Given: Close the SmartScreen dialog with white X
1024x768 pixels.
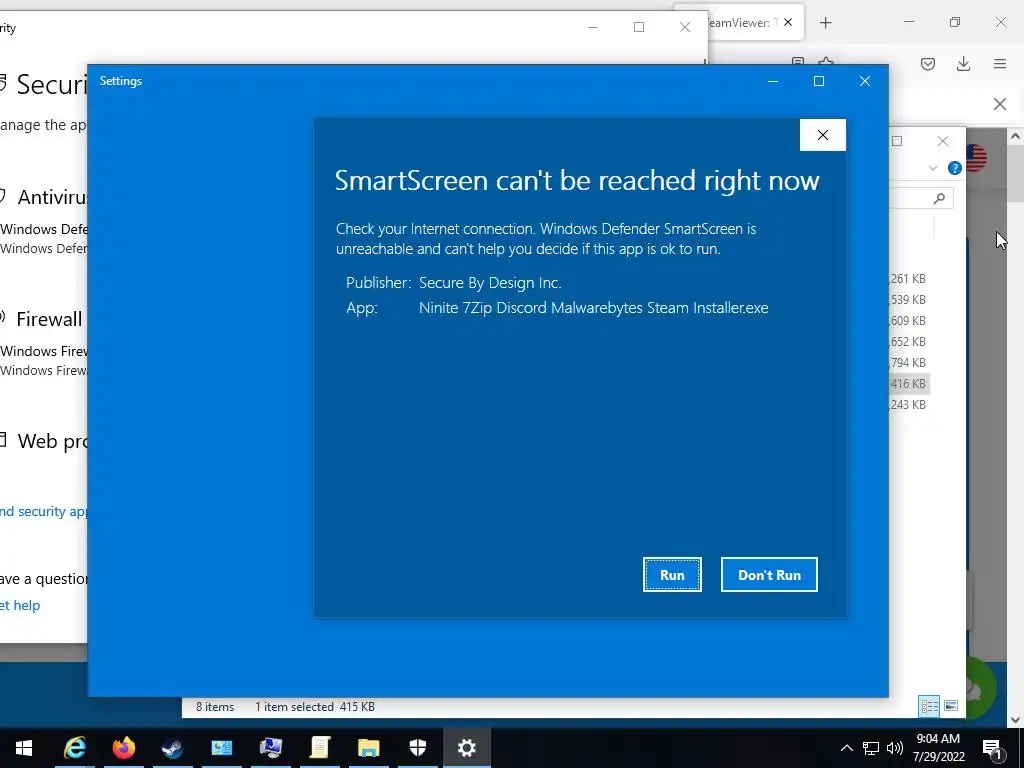Looking at the screenshot, I should [823, 135].
